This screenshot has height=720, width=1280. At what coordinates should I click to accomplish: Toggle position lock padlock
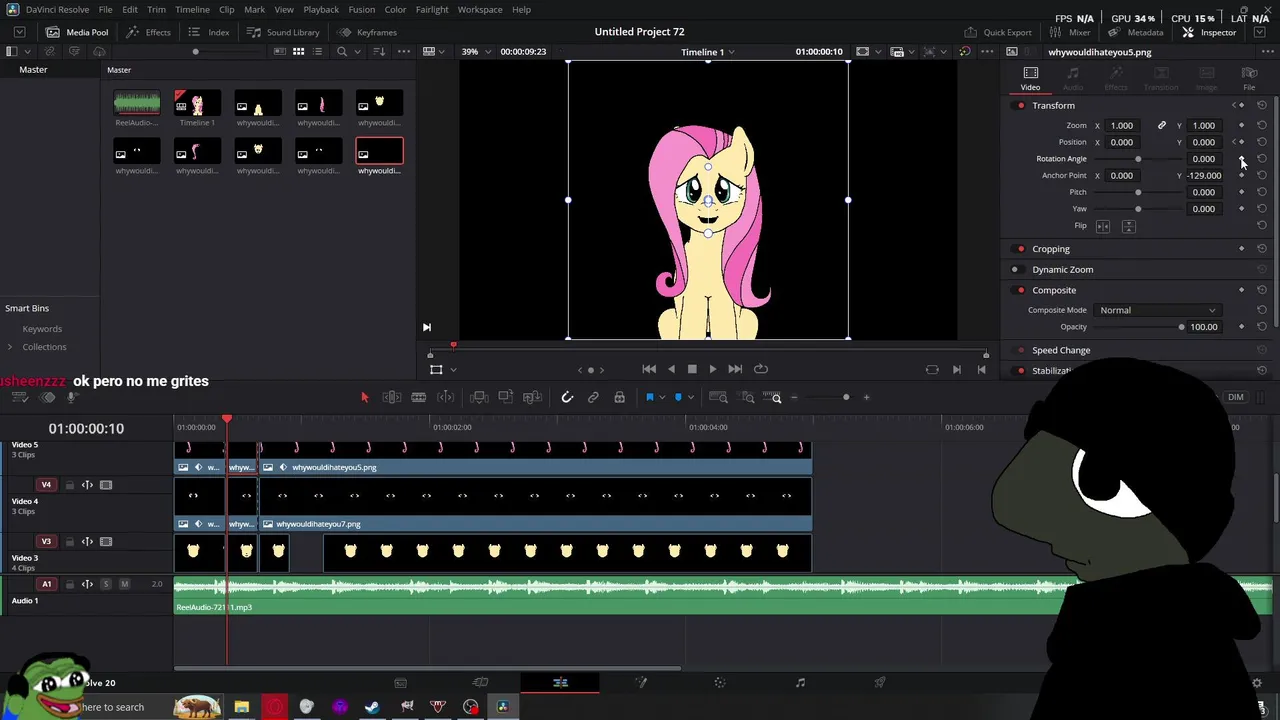619,397
